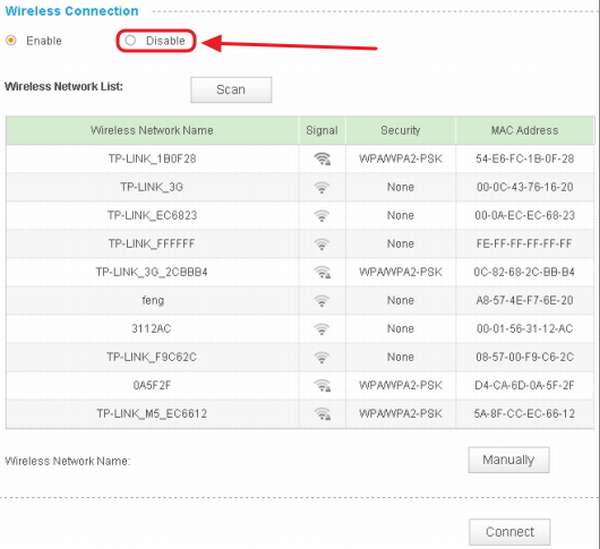
Task: Click MAC address 08-57-00-F9-C6-2C
Action: coord(525,357)
